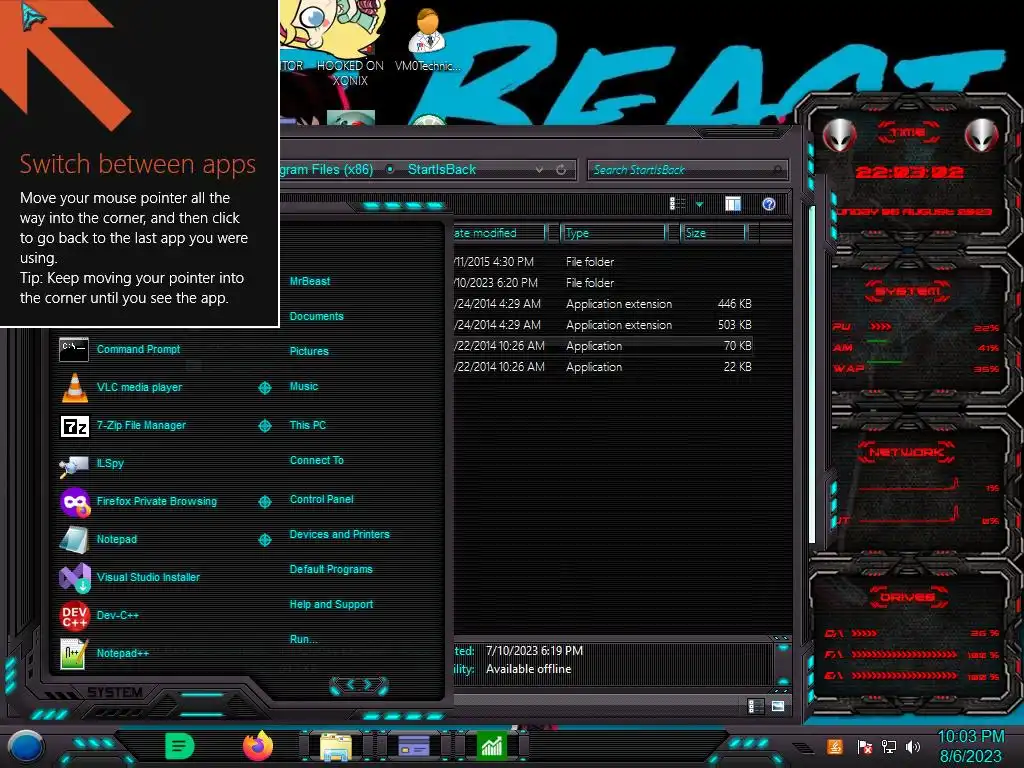Screen dimensions: 1024x768
Task: Switch to File Explorer taskbar icon
Action: coord(336,747)
